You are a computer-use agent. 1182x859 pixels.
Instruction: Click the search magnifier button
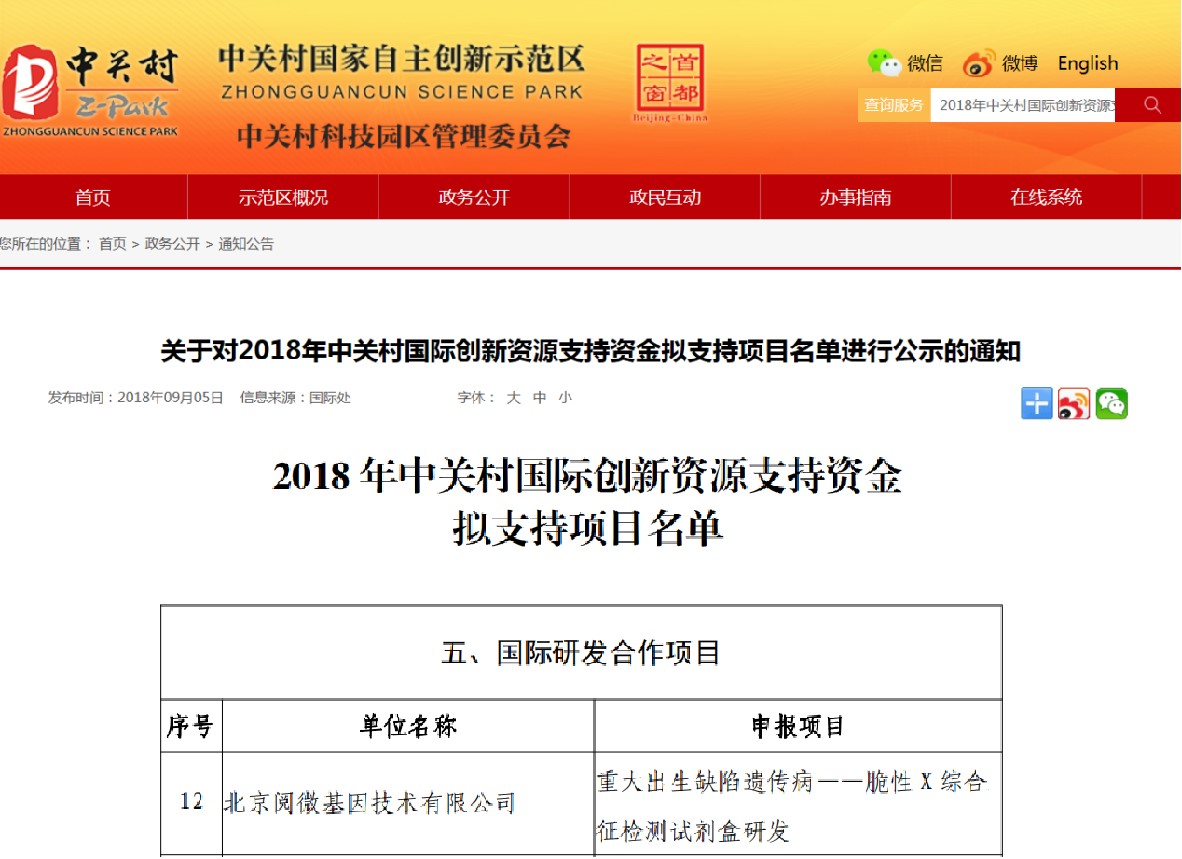1152,105
